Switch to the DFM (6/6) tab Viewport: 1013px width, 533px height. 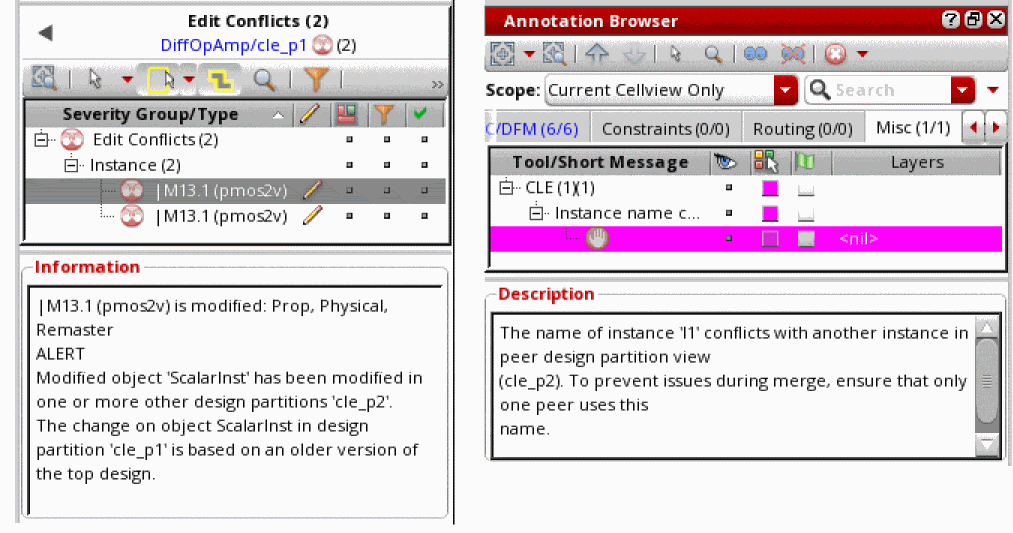pyautogui.click(x=536, y=129)
